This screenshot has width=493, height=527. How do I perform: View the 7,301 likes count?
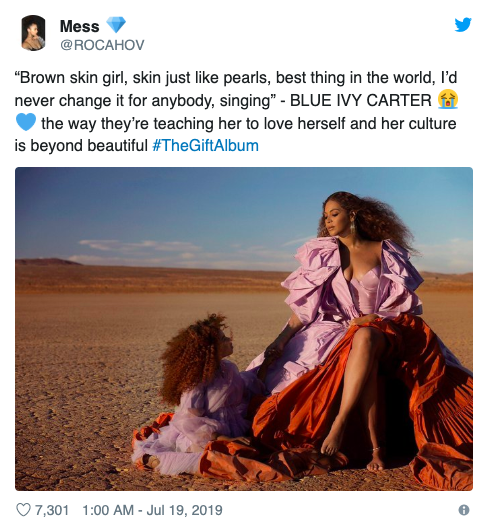tap(52, 510)
